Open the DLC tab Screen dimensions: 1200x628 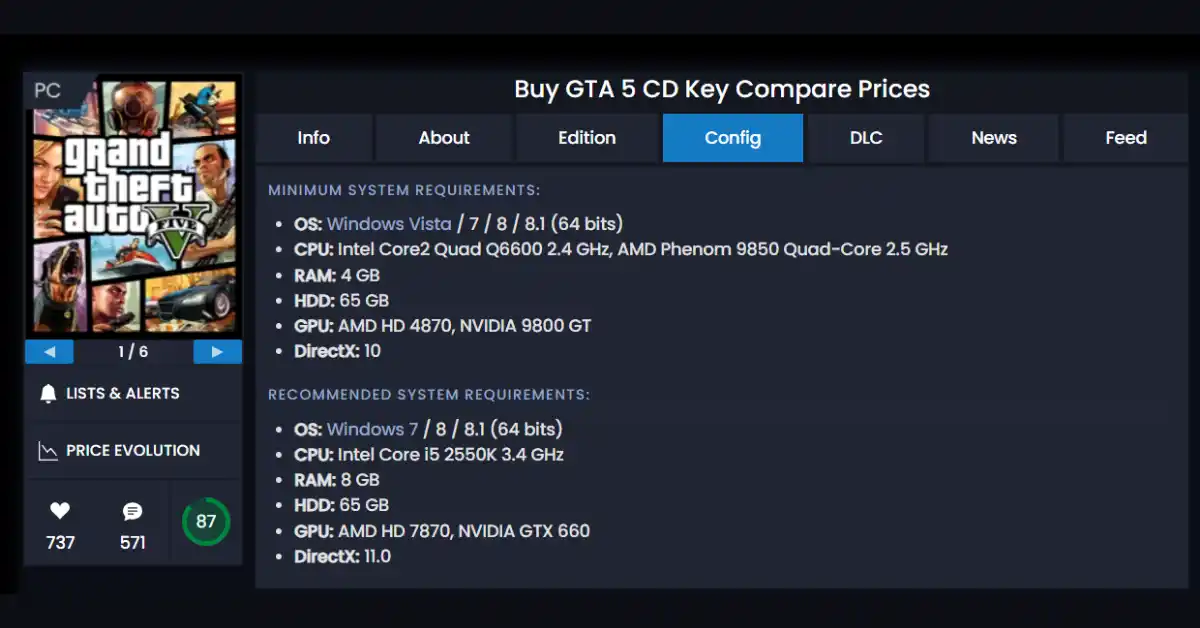(866, 138)
